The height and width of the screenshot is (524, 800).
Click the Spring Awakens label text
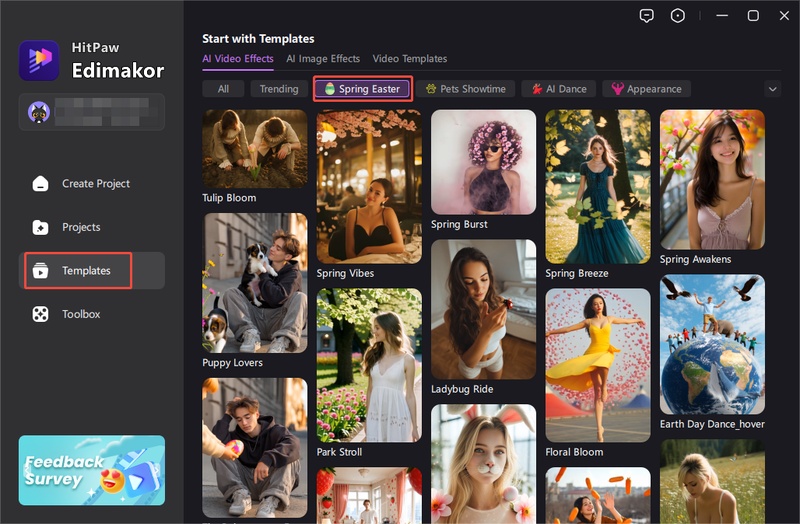point(695,259)
